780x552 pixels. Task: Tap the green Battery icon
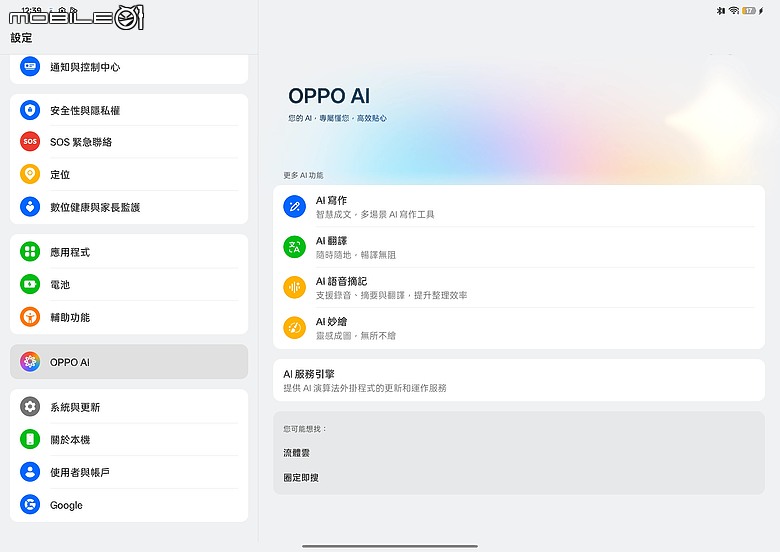(x=30, y=284)
